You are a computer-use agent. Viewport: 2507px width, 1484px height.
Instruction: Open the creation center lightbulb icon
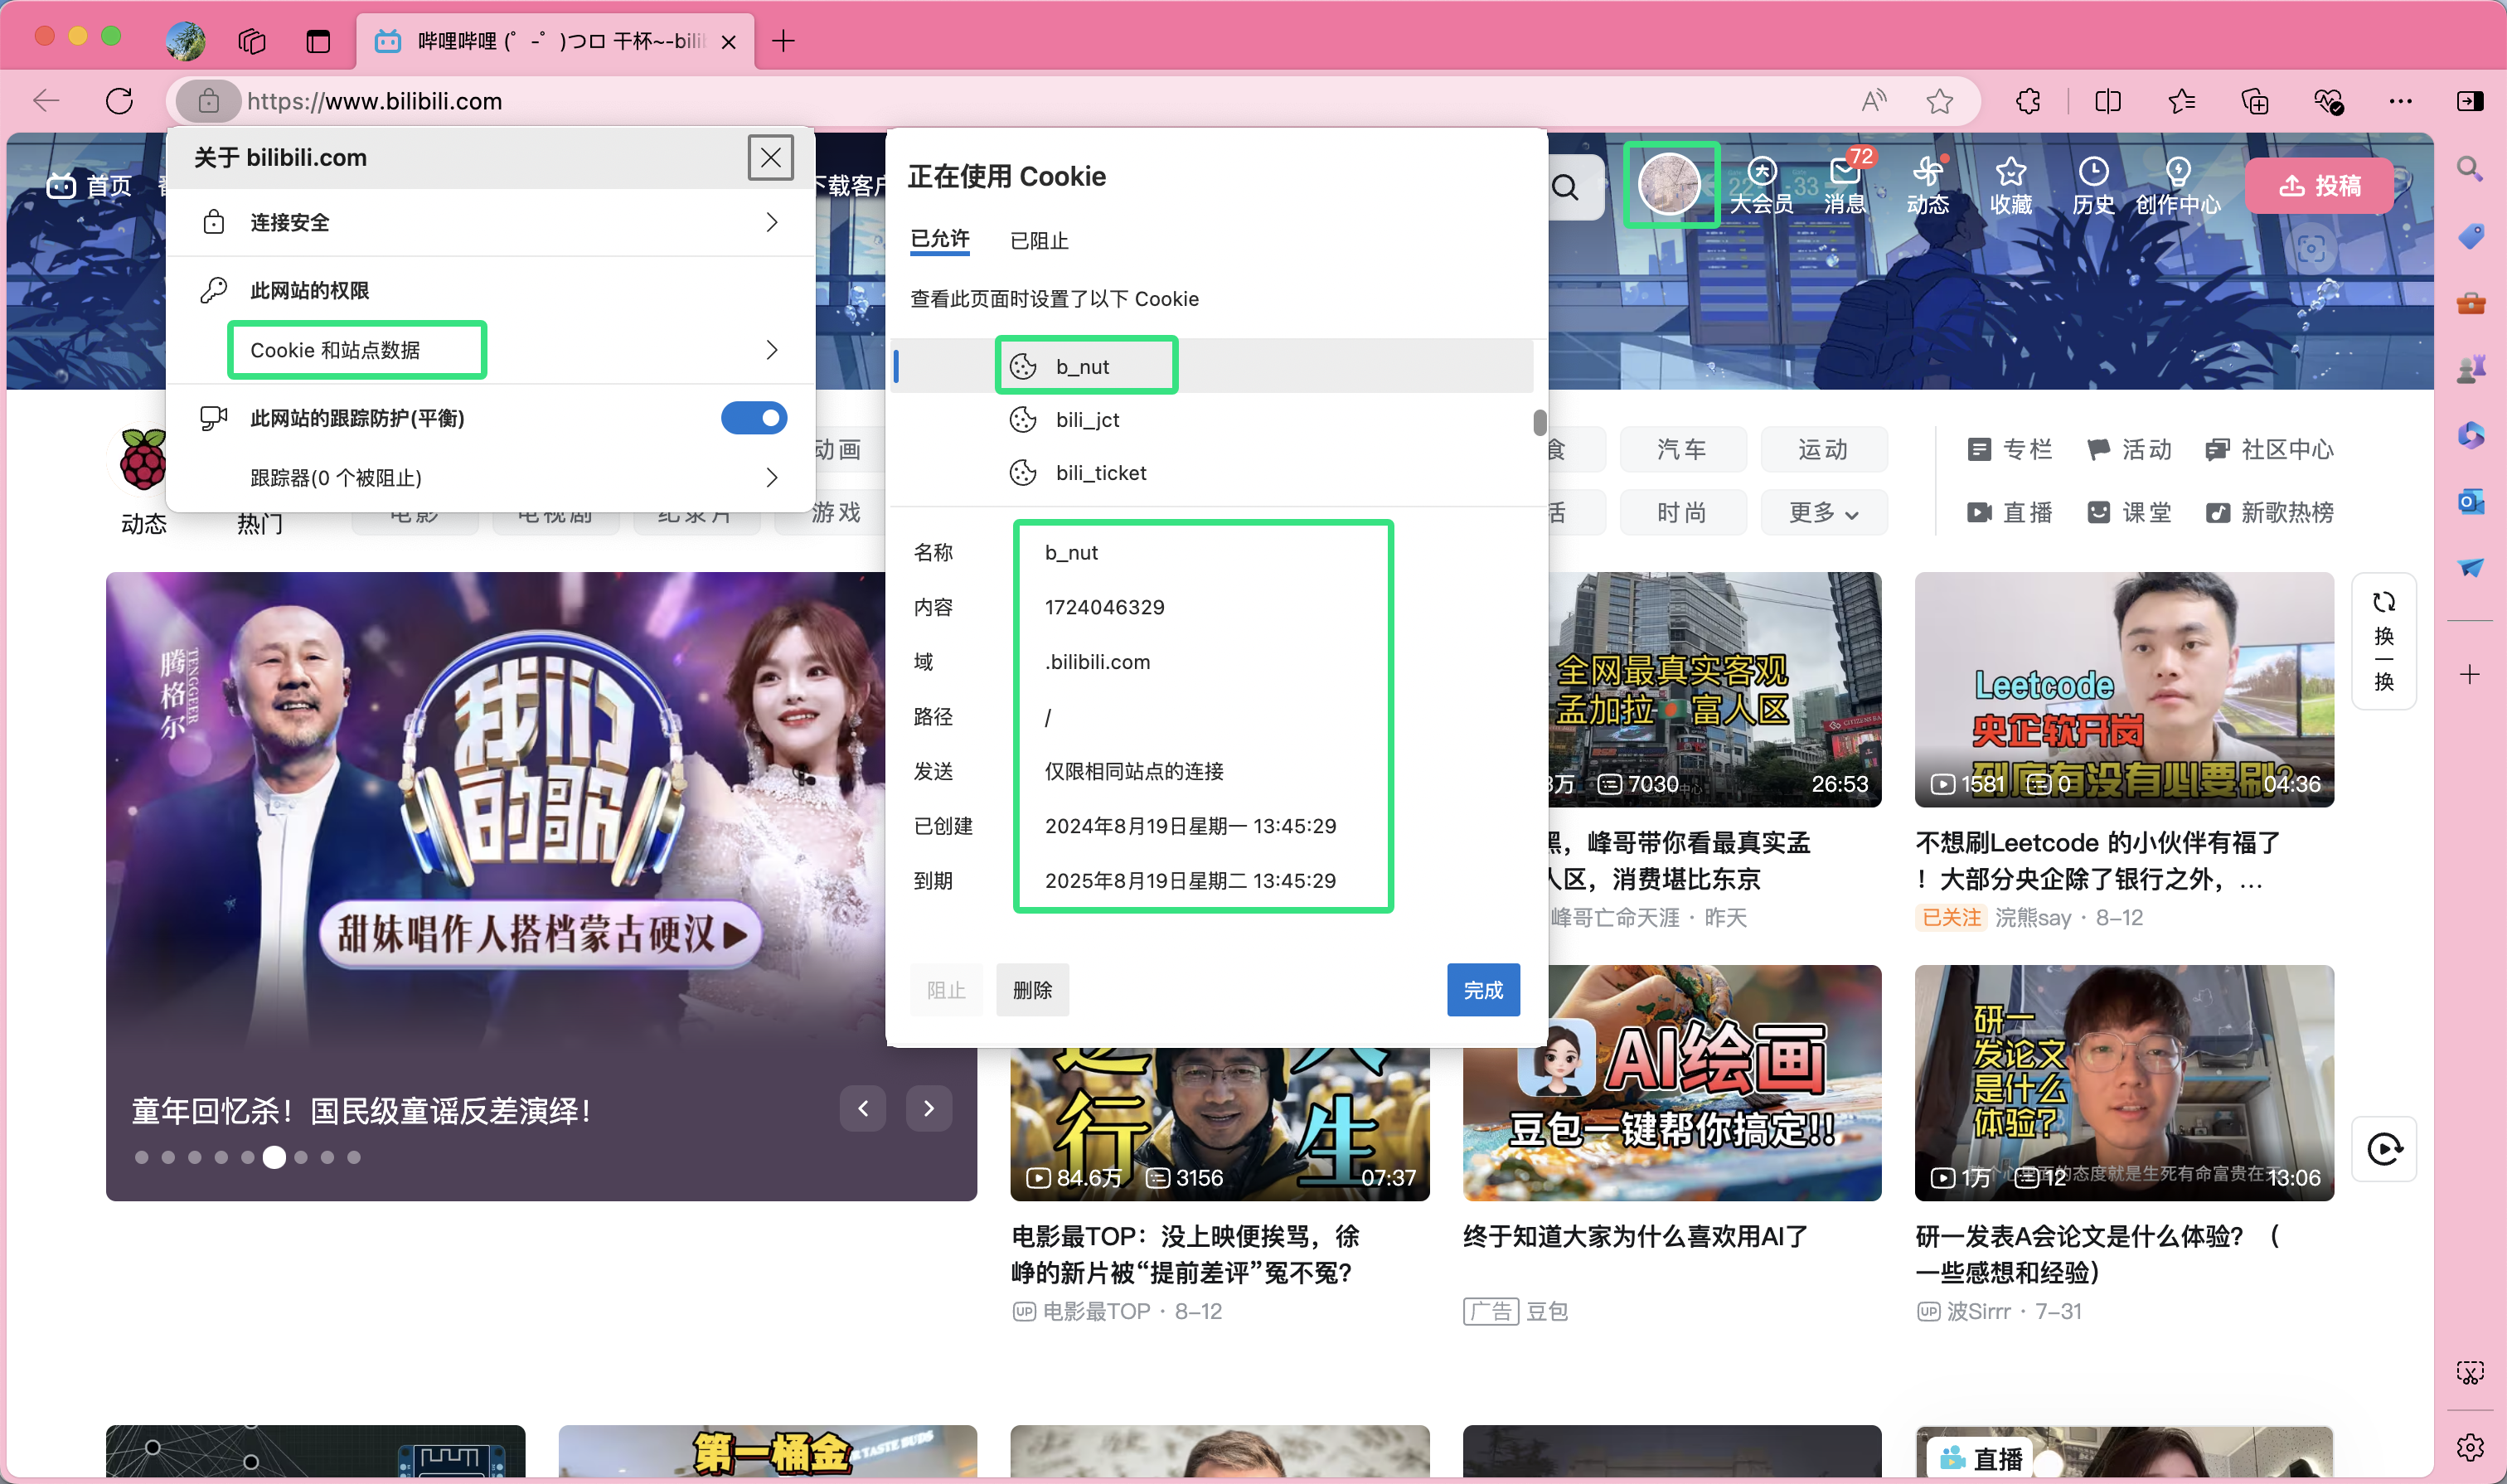click(x=2177, y=172)
